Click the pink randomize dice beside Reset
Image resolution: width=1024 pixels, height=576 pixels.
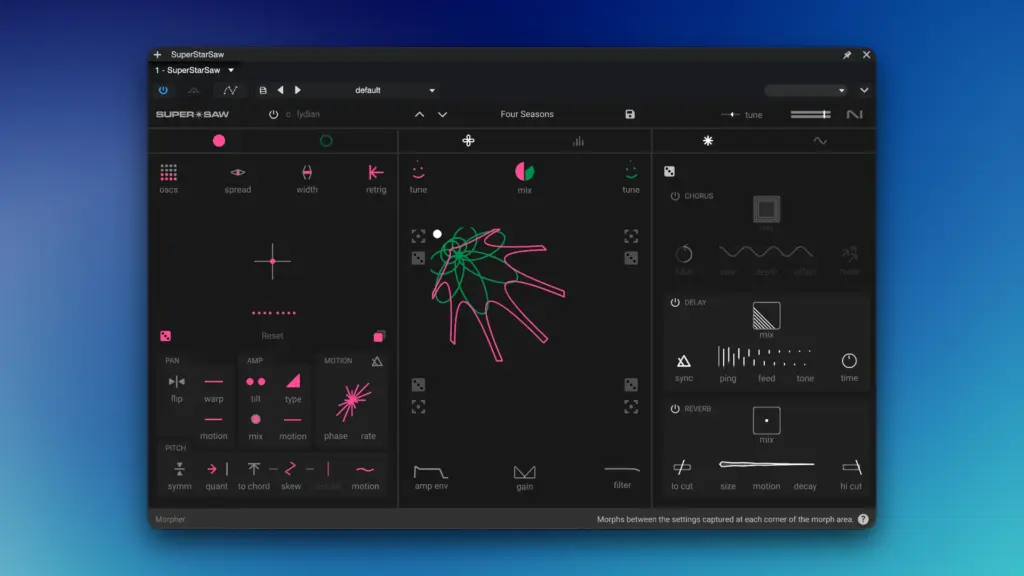click(x=165, y=336)
